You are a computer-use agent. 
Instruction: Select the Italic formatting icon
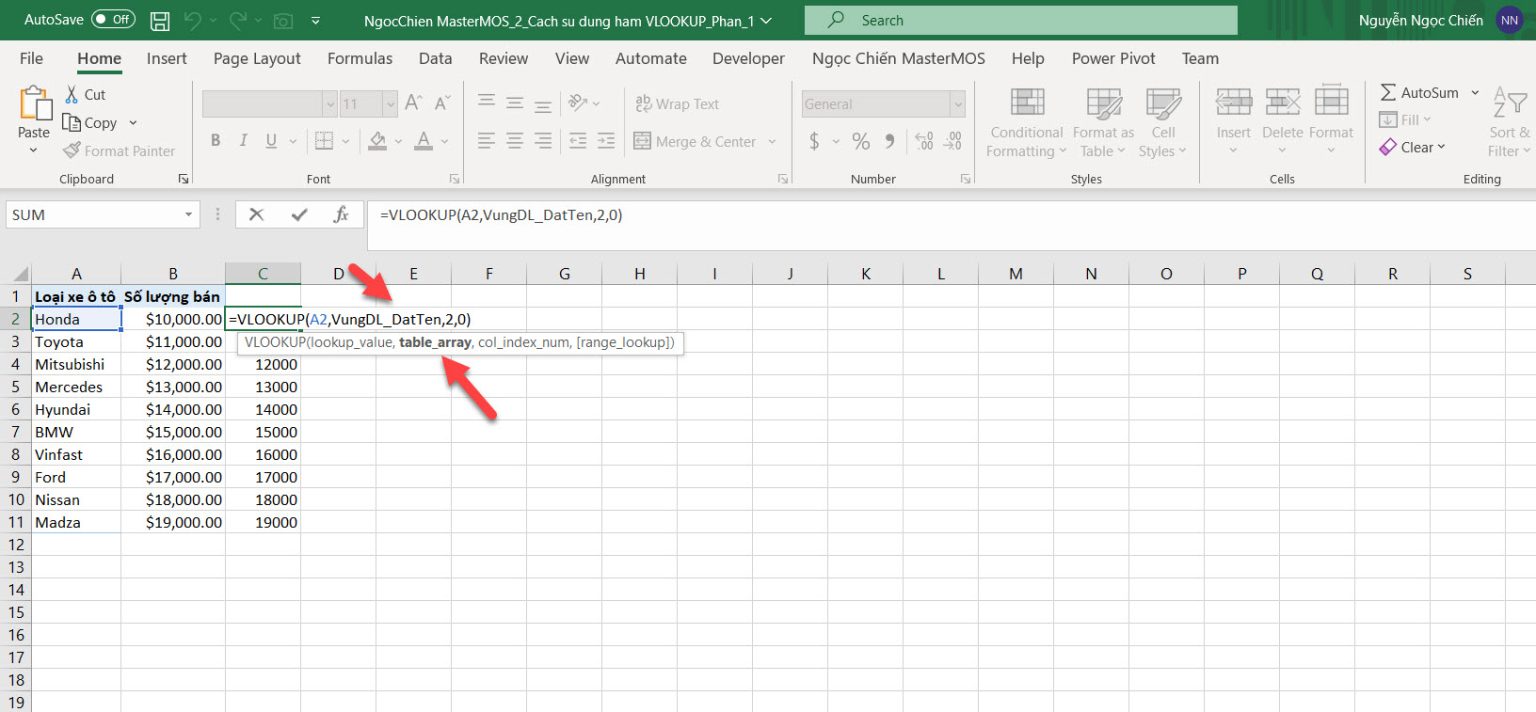coord(241,140)
